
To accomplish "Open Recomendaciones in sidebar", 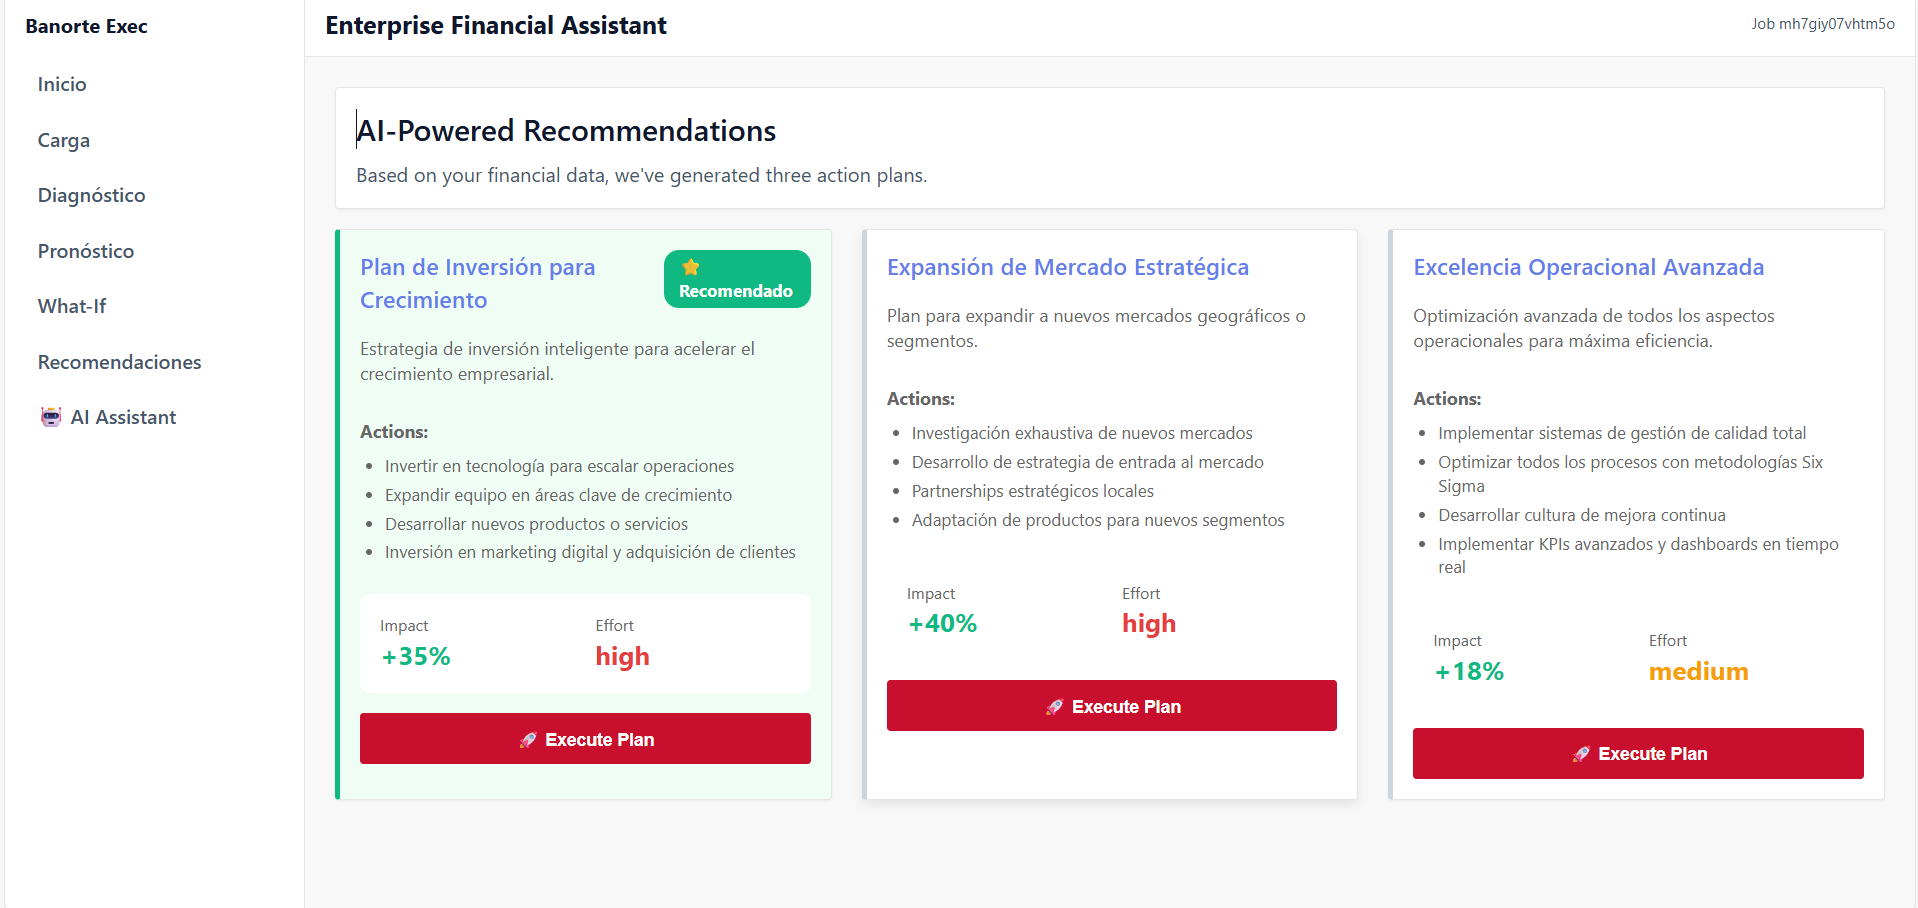I will pyautogui.click(x=120, y=363).
